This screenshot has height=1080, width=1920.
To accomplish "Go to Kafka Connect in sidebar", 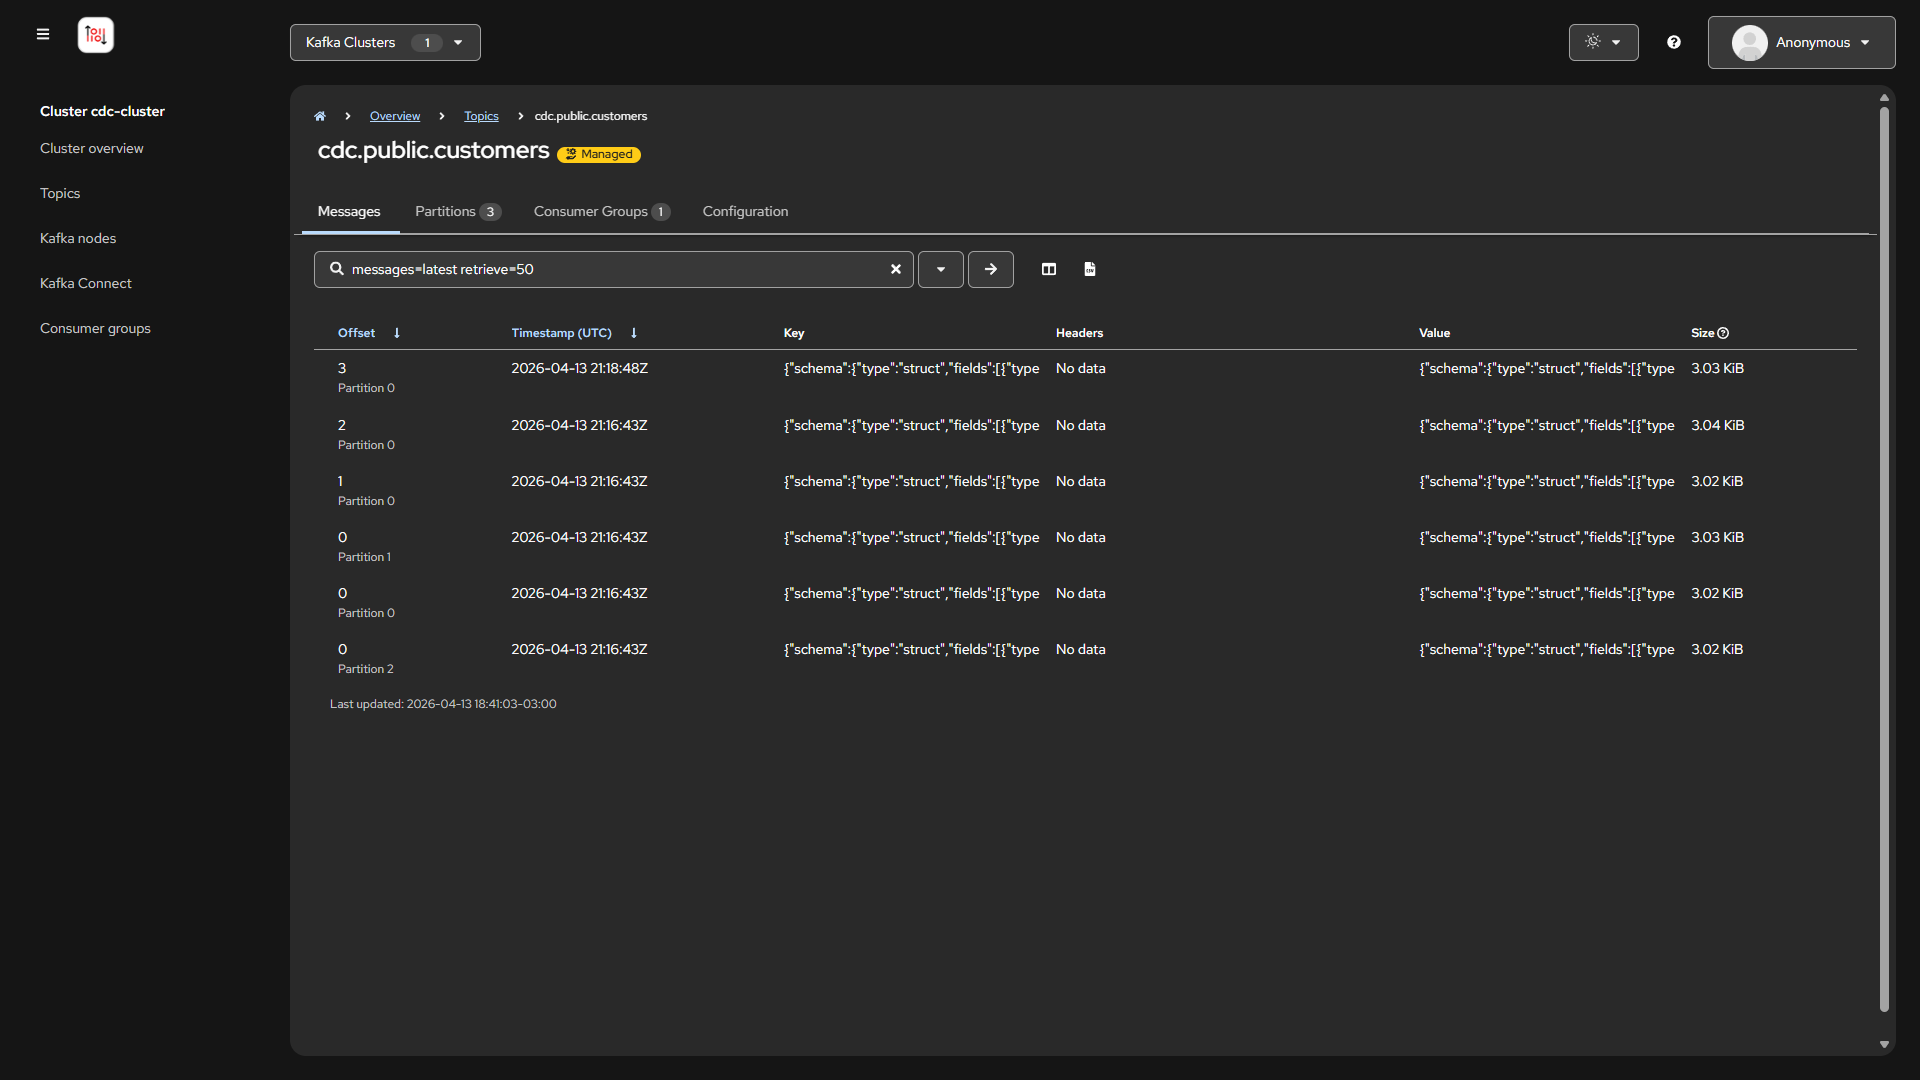I will click(x=86, y=283).
